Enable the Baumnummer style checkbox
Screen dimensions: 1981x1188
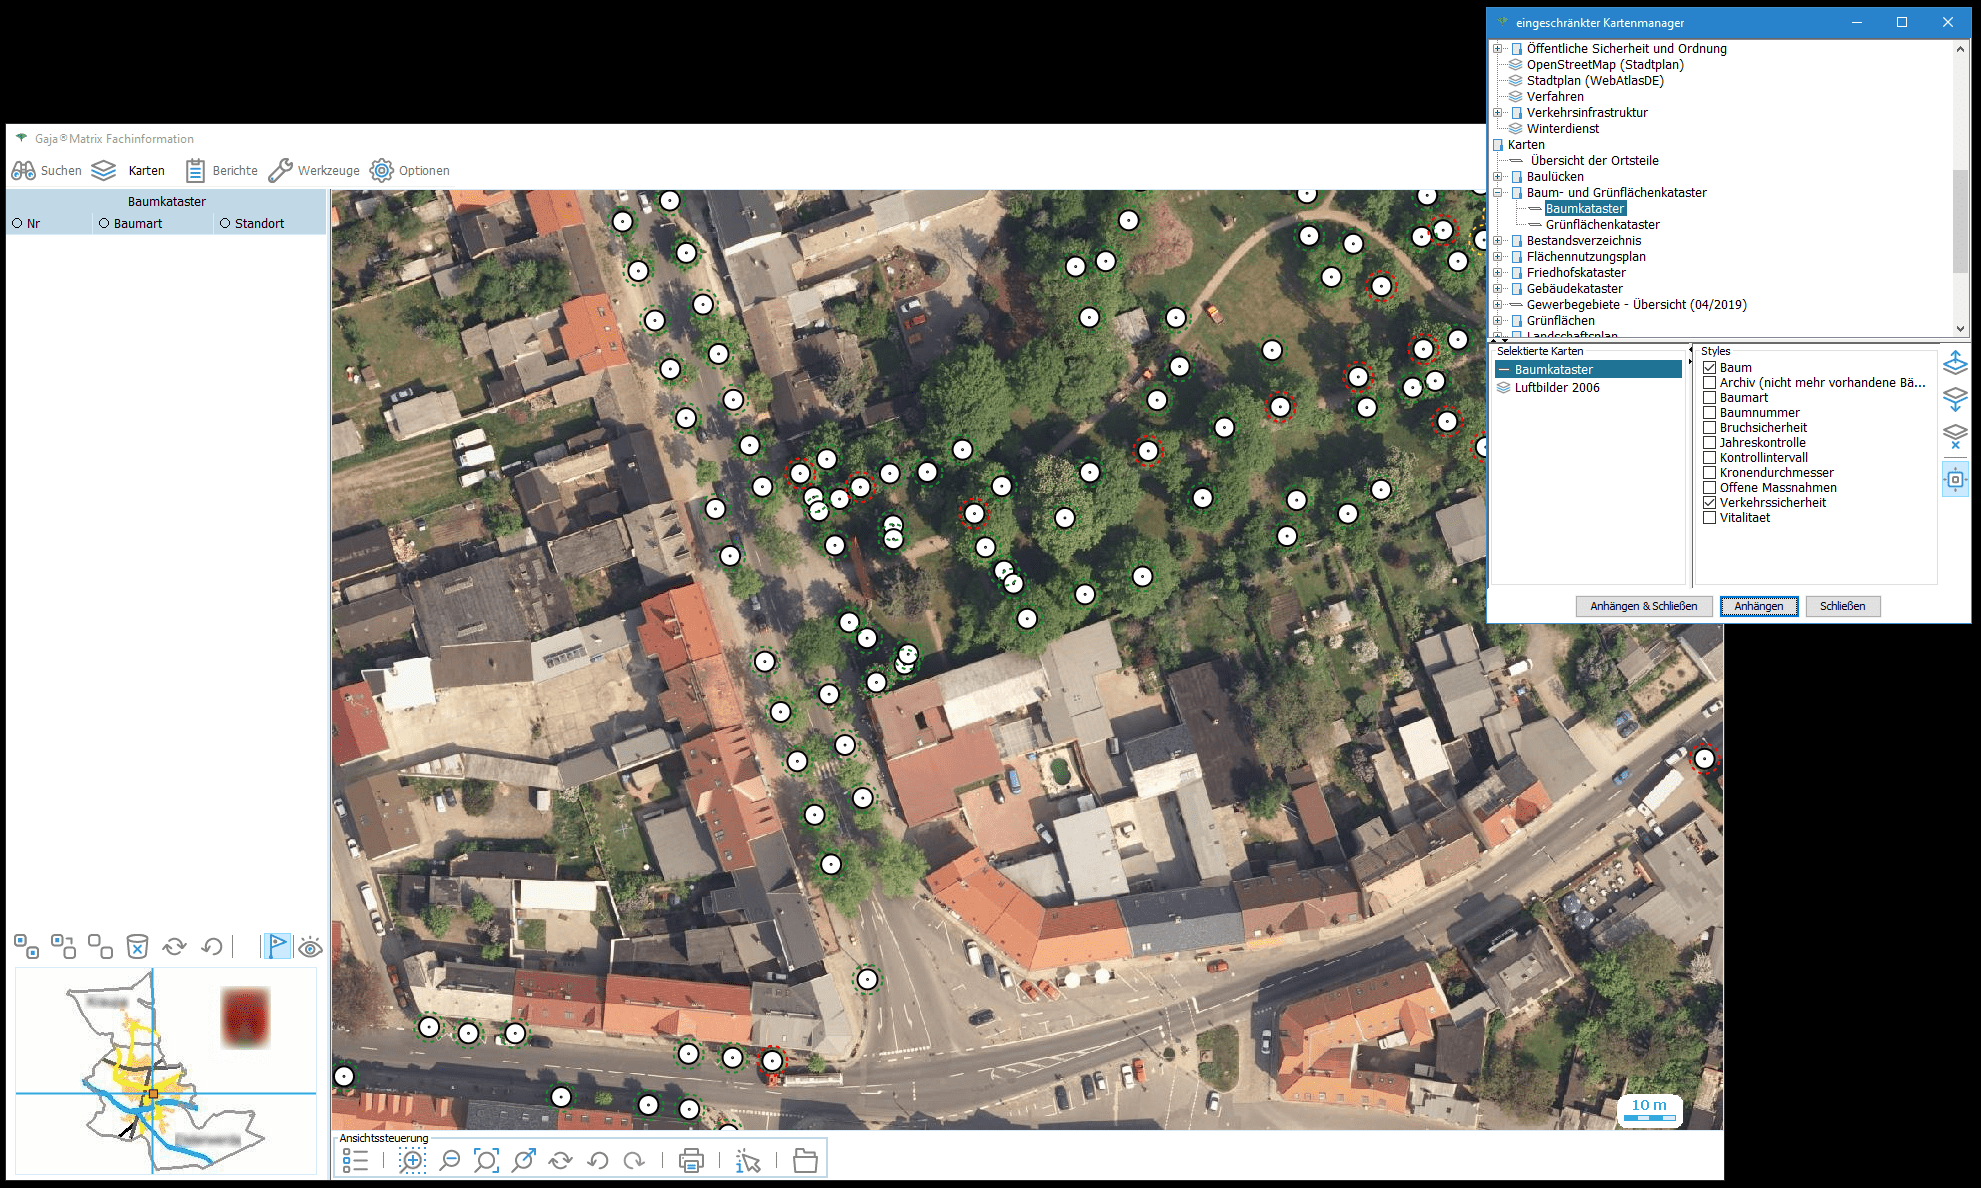pos(1710,413)
